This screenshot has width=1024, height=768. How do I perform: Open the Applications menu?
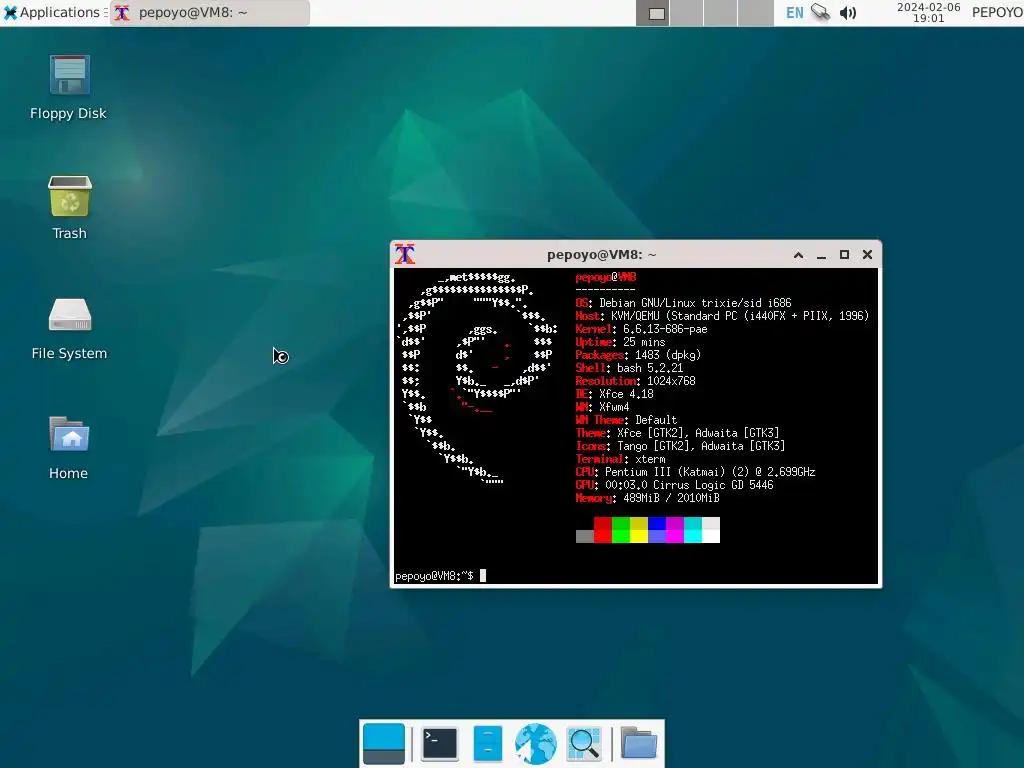(54, 12)
